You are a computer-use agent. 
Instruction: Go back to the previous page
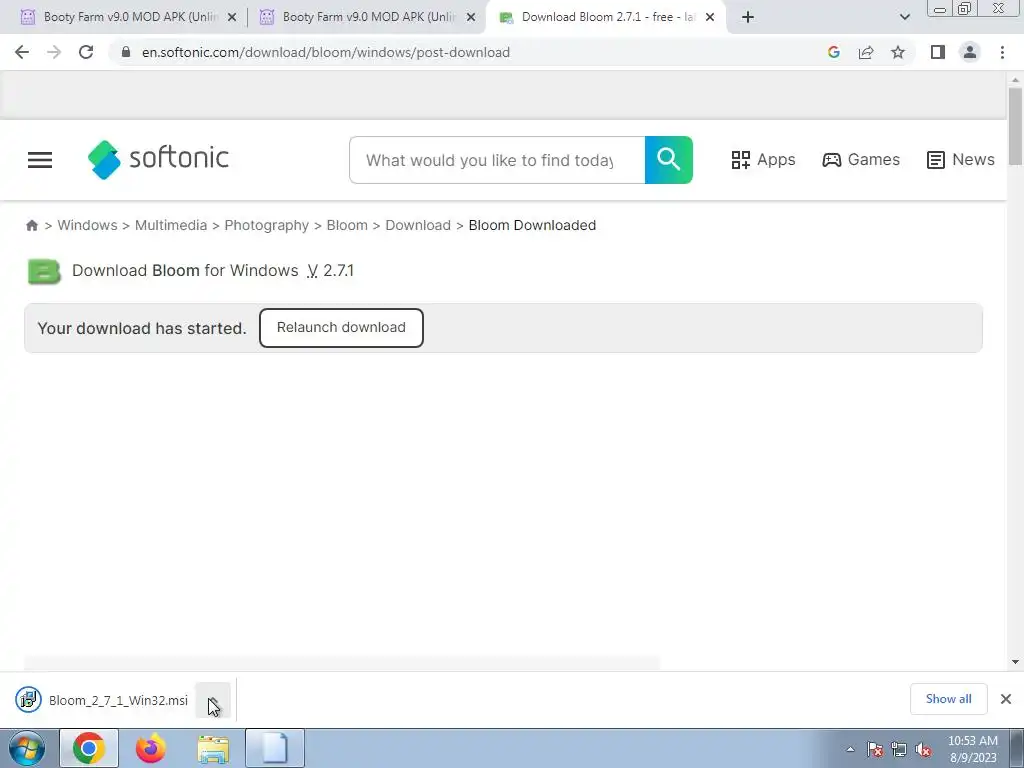[x=22, y=52]
